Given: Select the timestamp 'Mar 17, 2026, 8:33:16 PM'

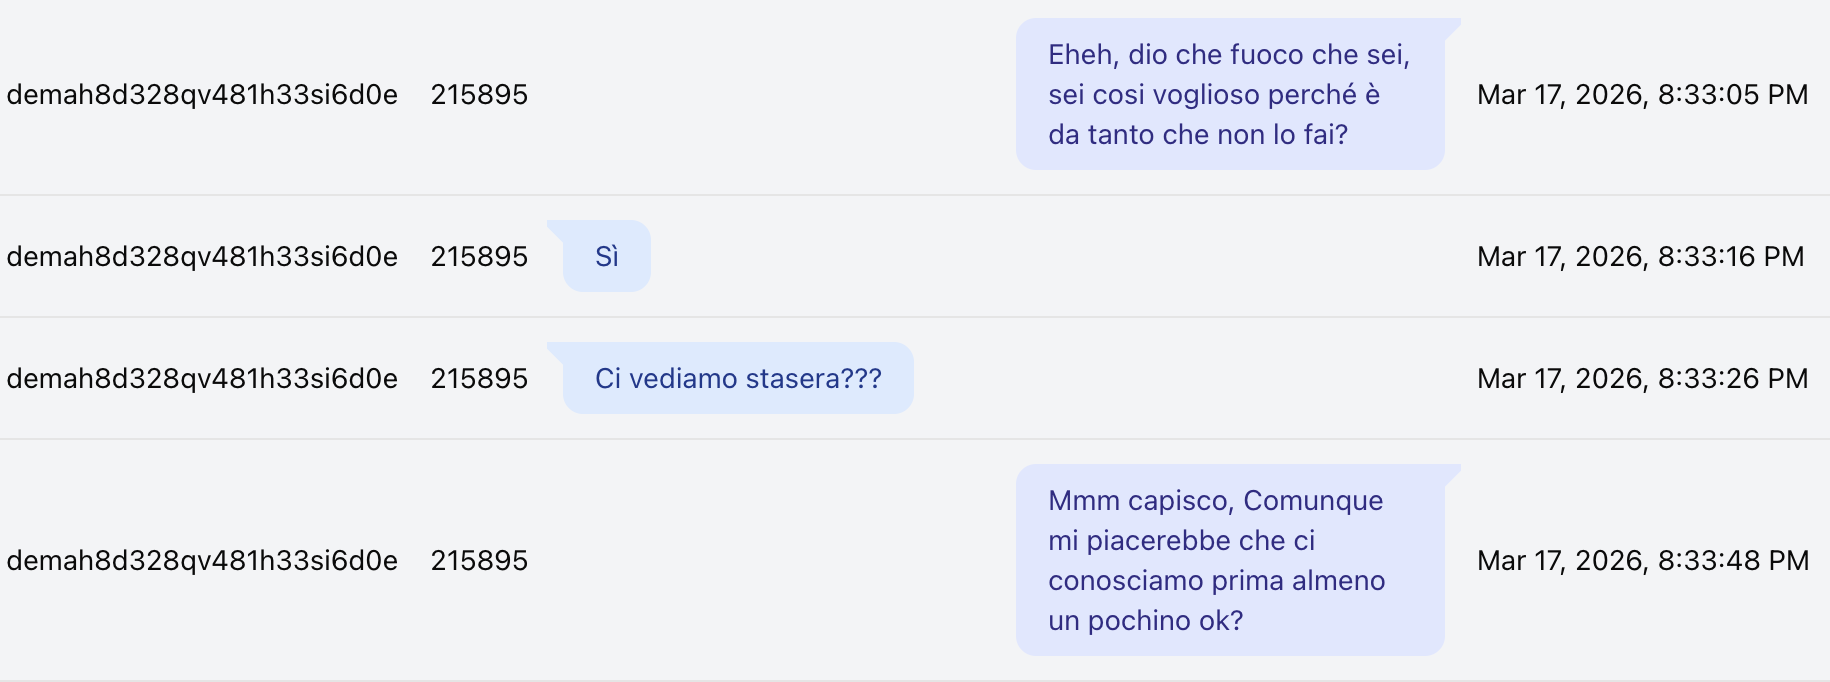Looking at the screenshot, I should pos(1640,257).
